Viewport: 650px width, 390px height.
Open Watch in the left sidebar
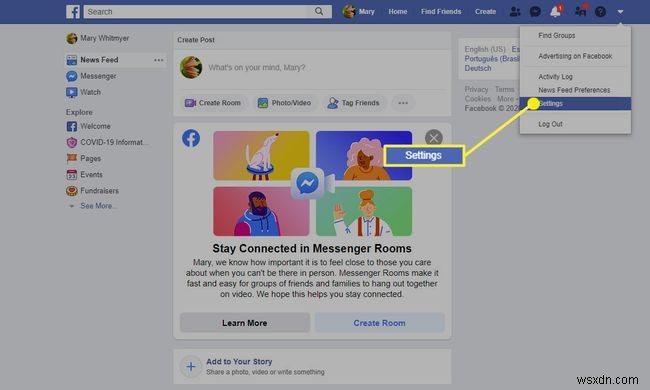(x=90, y=92)
